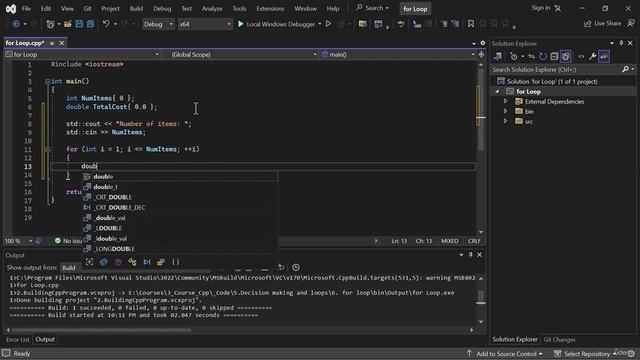Click Solution Explorer search magnifier icon
Screen dimensions: 640x360
625,69
